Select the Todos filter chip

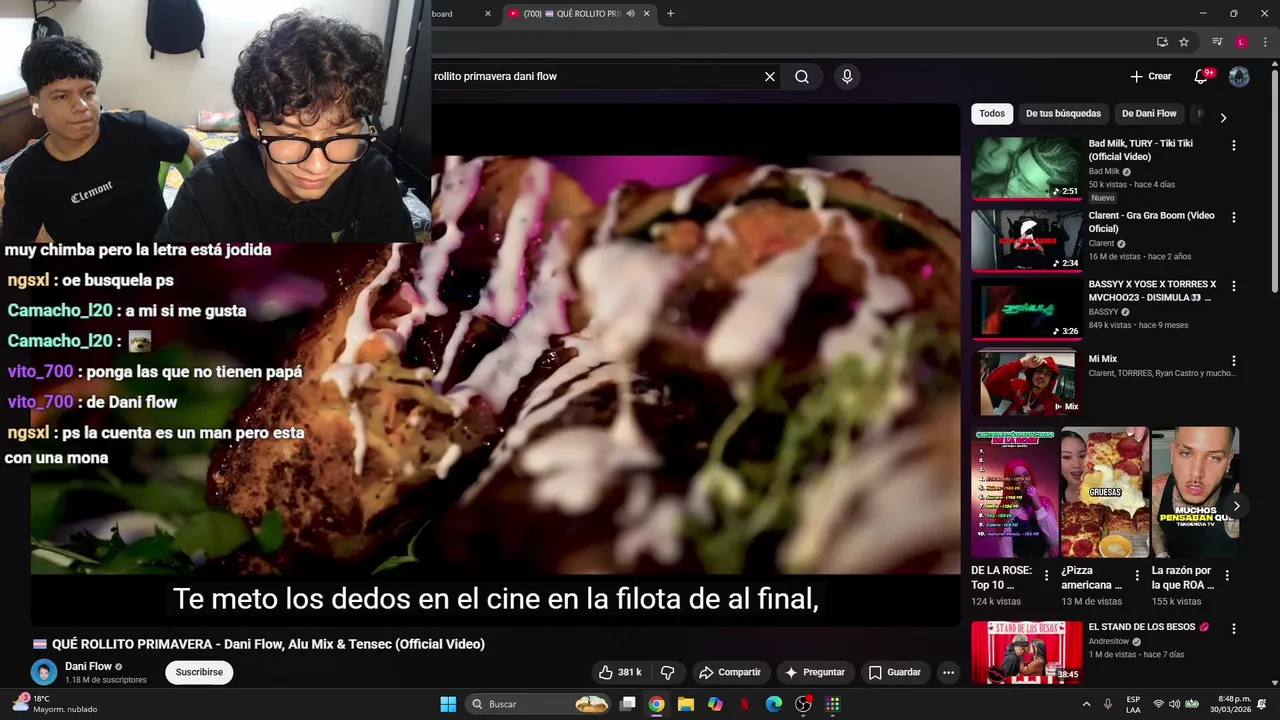pos(992,114)
